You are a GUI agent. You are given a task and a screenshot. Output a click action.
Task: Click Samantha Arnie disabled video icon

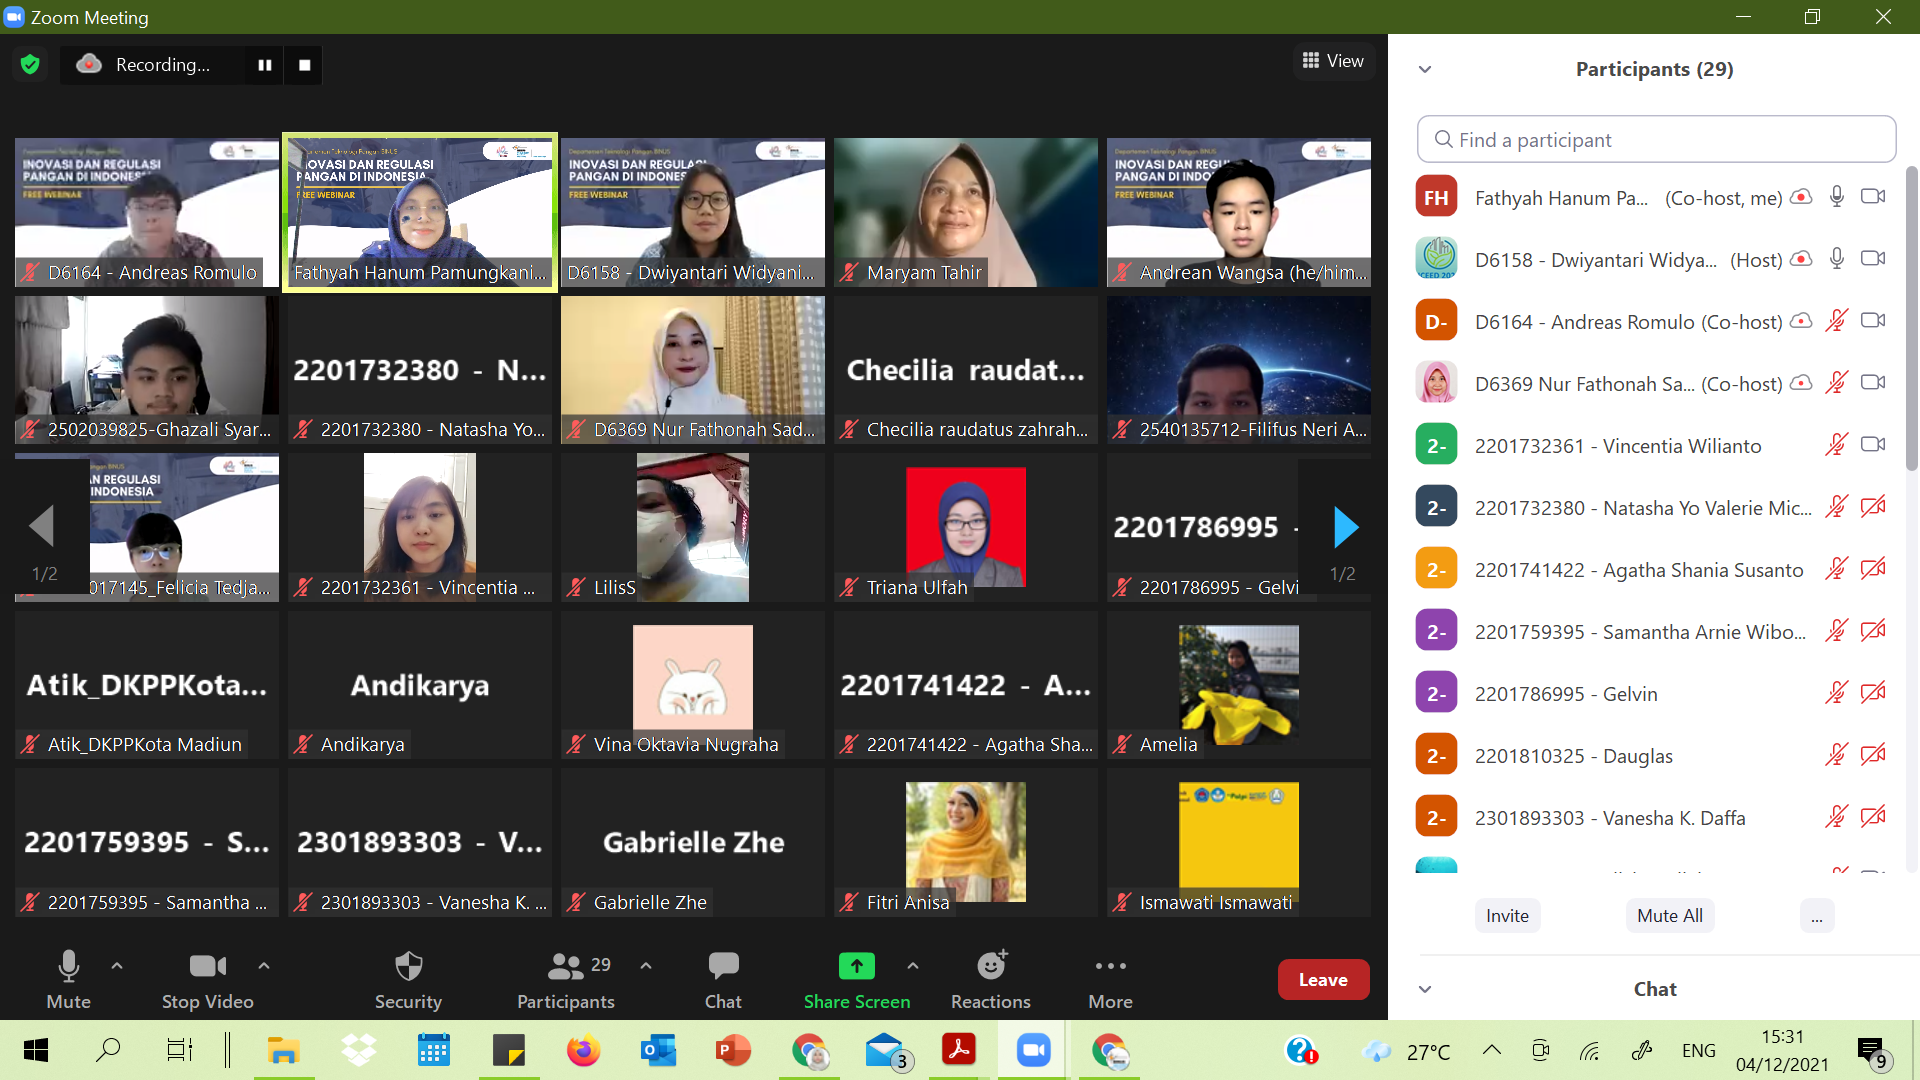pyautogui.click(x=1873, y=631)
